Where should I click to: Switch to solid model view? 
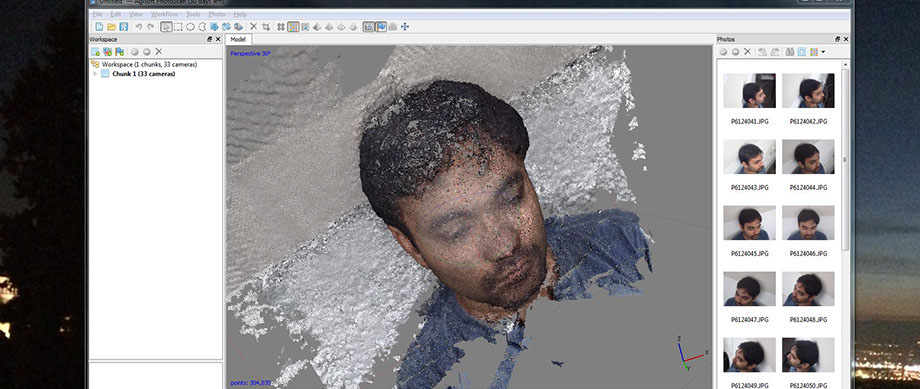(x=329, y=26)
